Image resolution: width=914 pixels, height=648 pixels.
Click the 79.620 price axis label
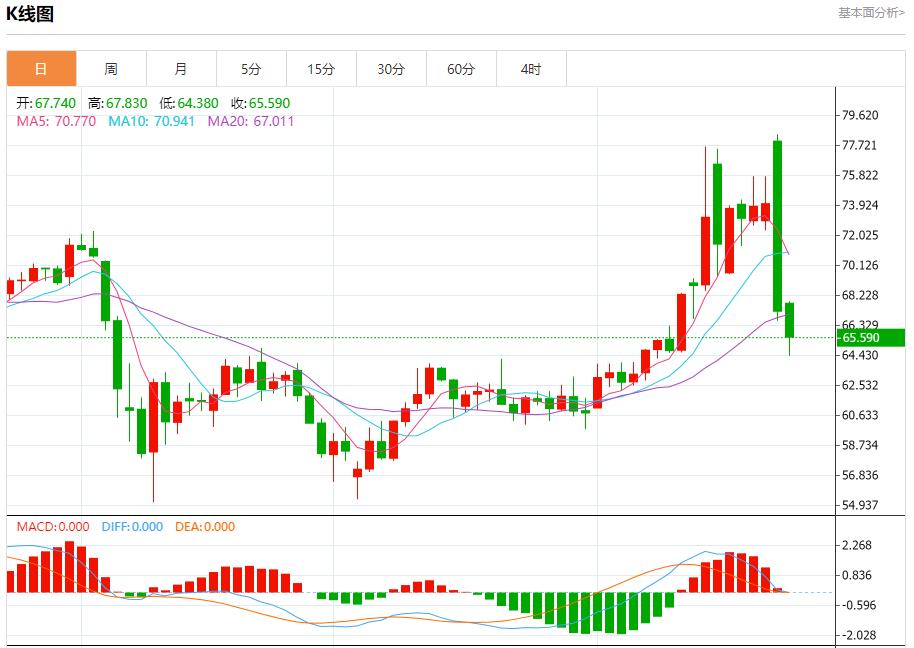[860, 115]
